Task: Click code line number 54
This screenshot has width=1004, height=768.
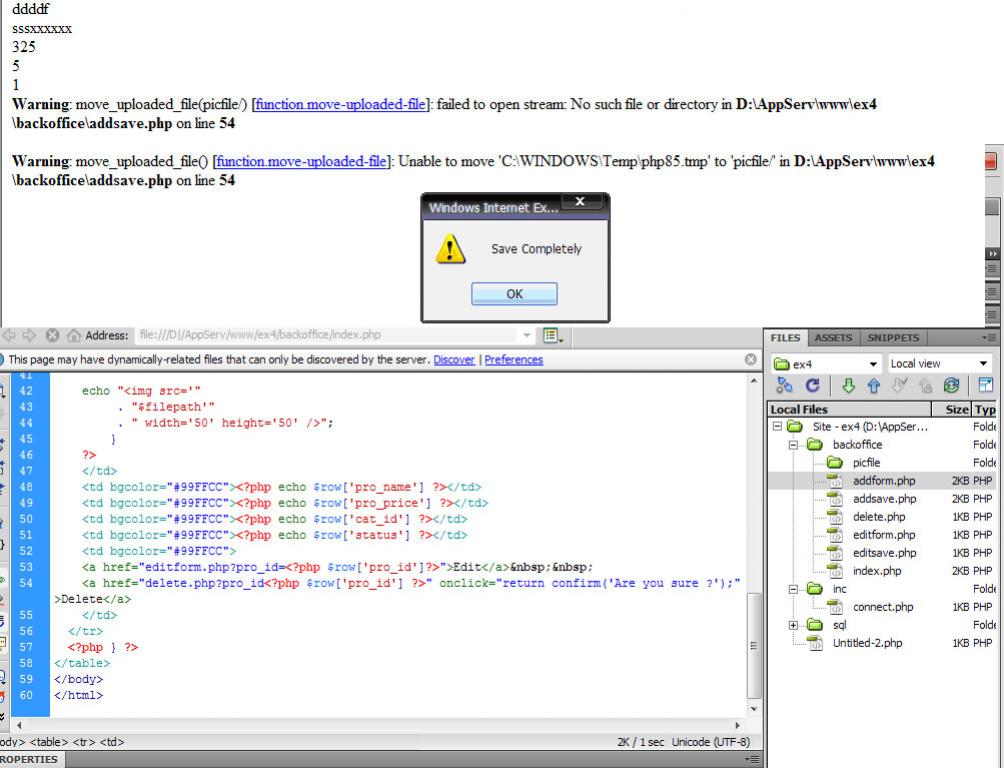Action: pyautogui.click(x=26, y=583)
